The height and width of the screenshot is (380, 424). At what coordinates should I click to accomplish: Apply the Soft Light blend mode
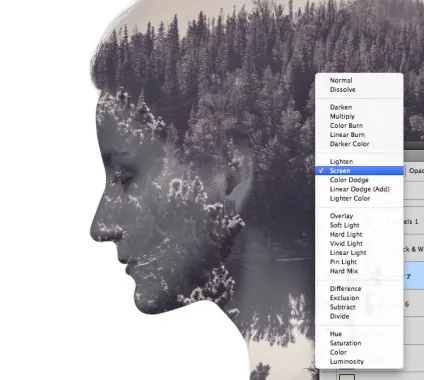coord(359,225)
